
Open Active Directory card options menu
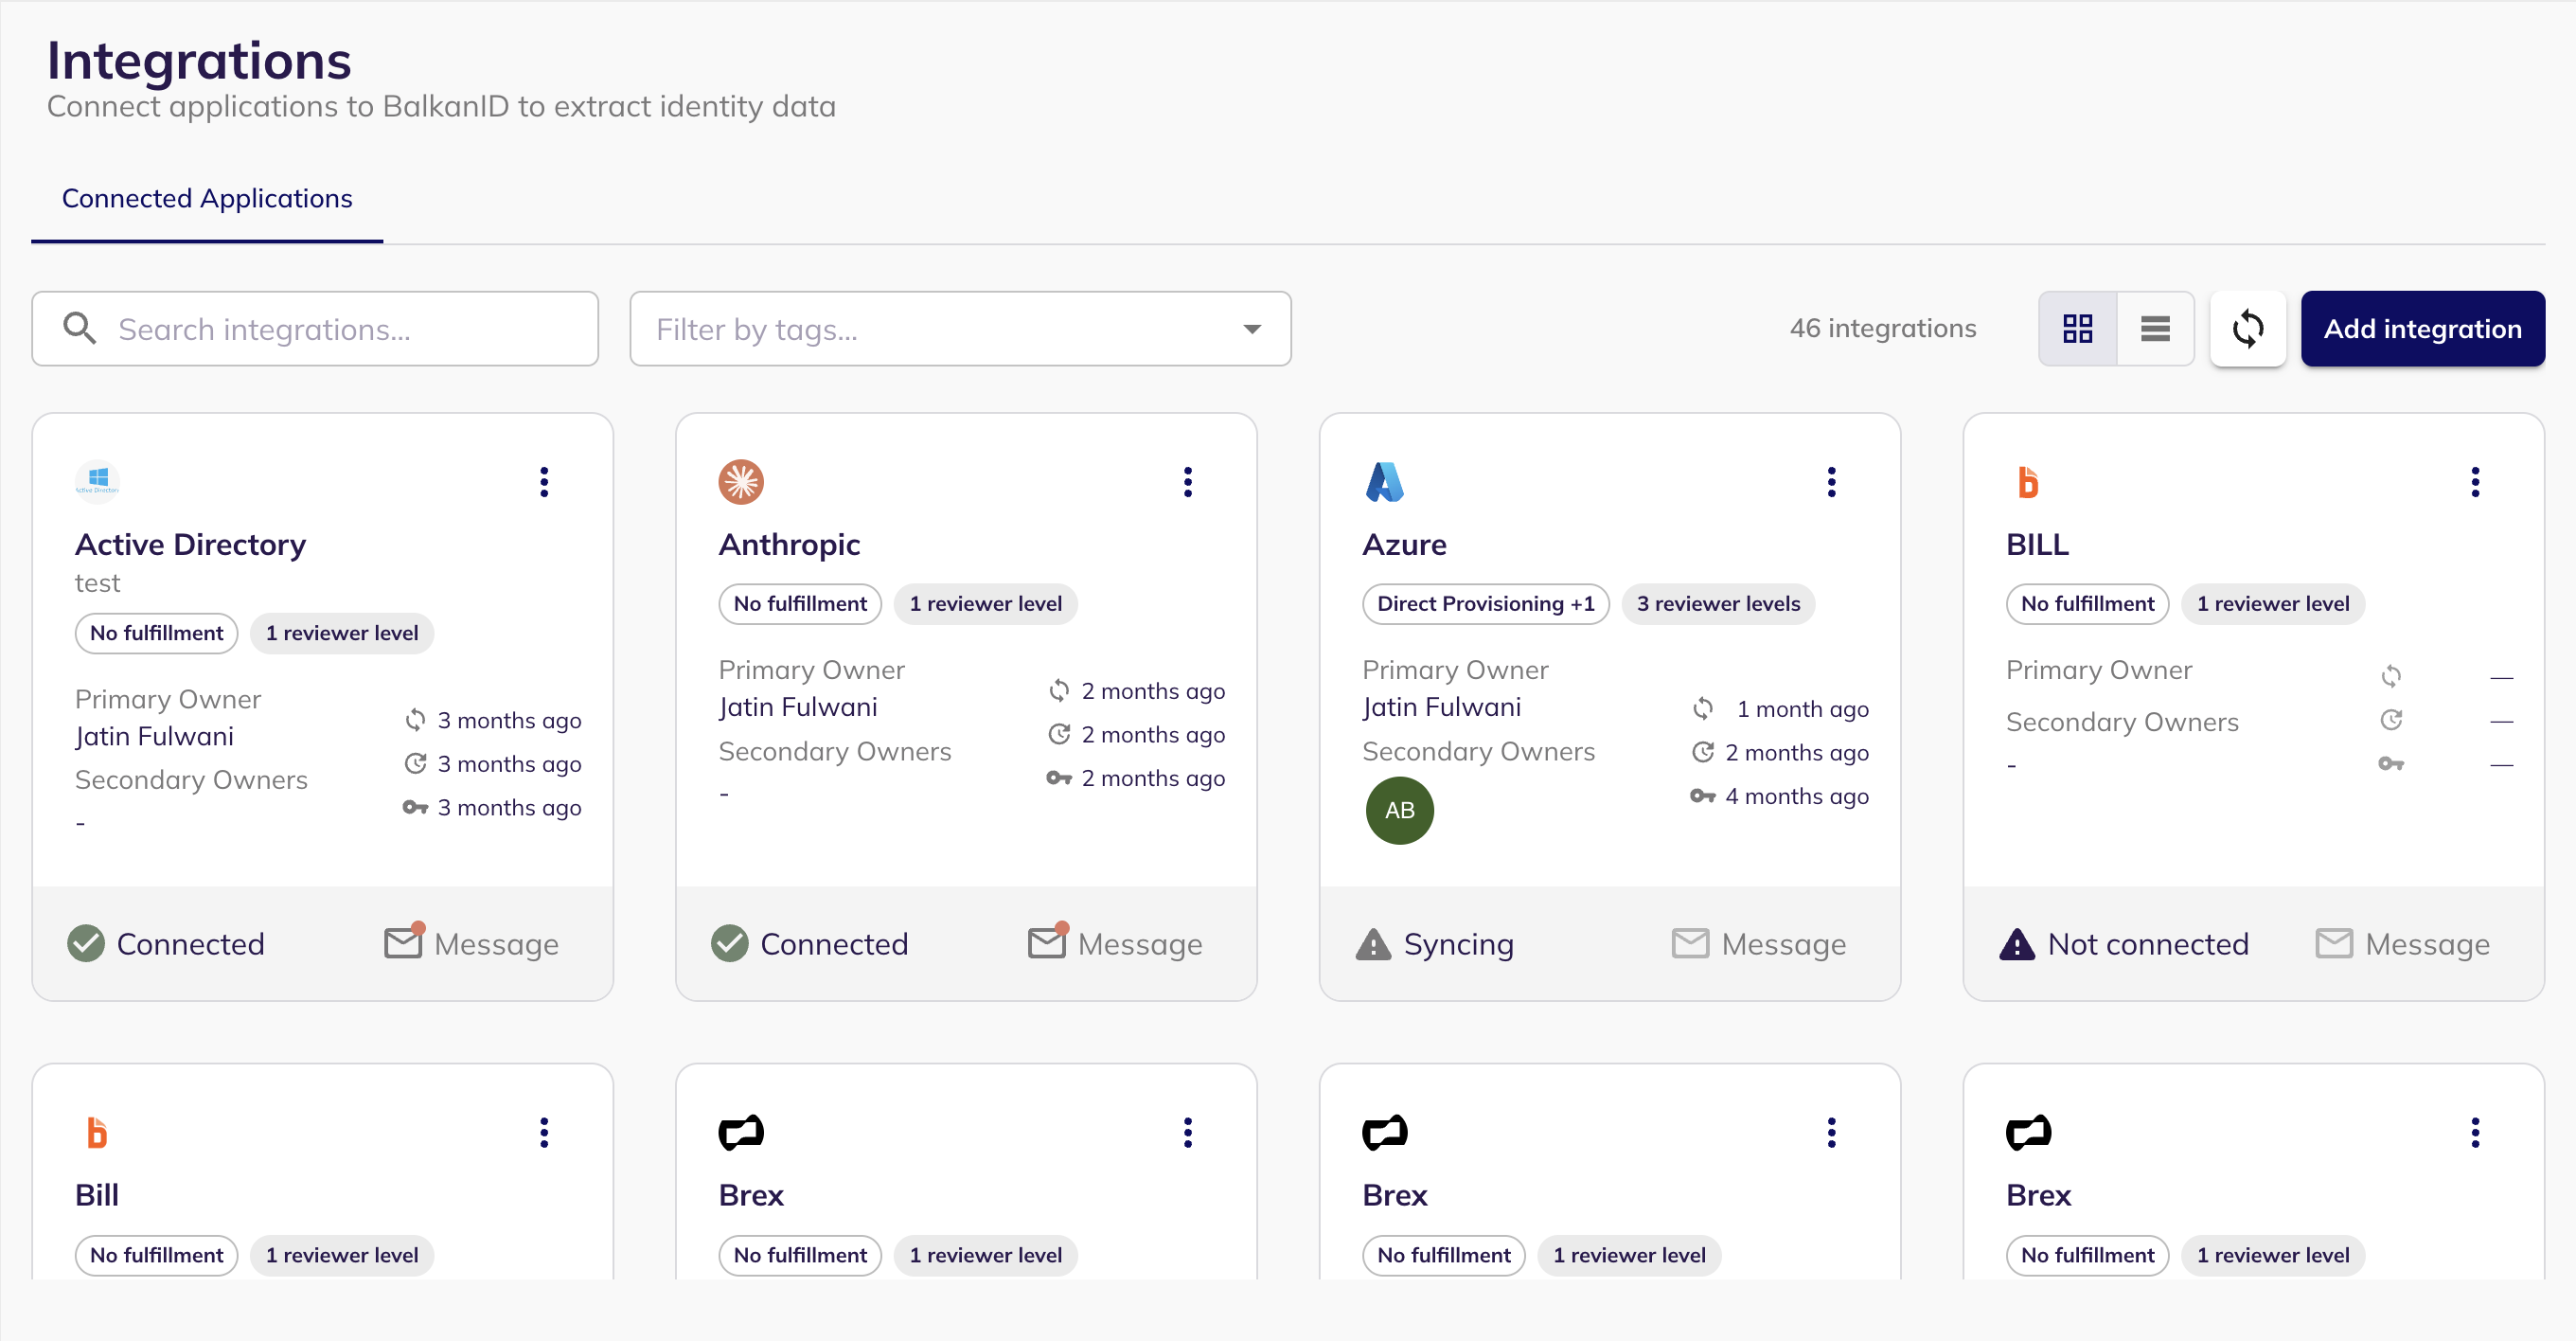pyautogui.click(x=544, y=482)
